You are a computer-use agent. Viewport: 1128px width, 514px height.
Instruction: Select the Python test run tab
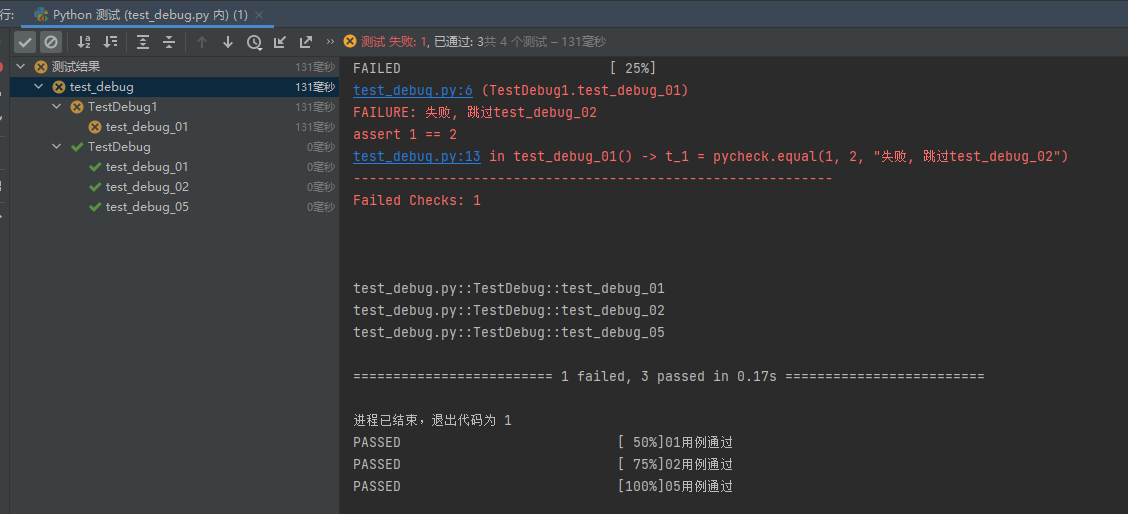pyautogui.click(x=140, y=15)
